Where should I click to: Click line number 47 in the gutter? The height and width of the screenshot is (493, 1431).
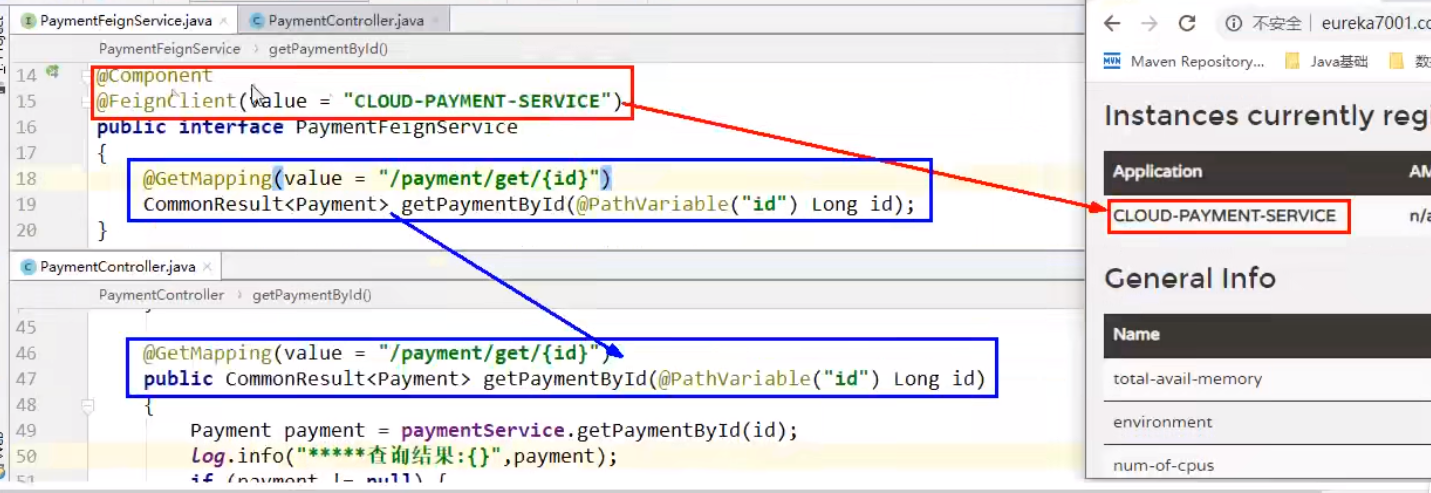pyautogui.click(x=25, y=379)
